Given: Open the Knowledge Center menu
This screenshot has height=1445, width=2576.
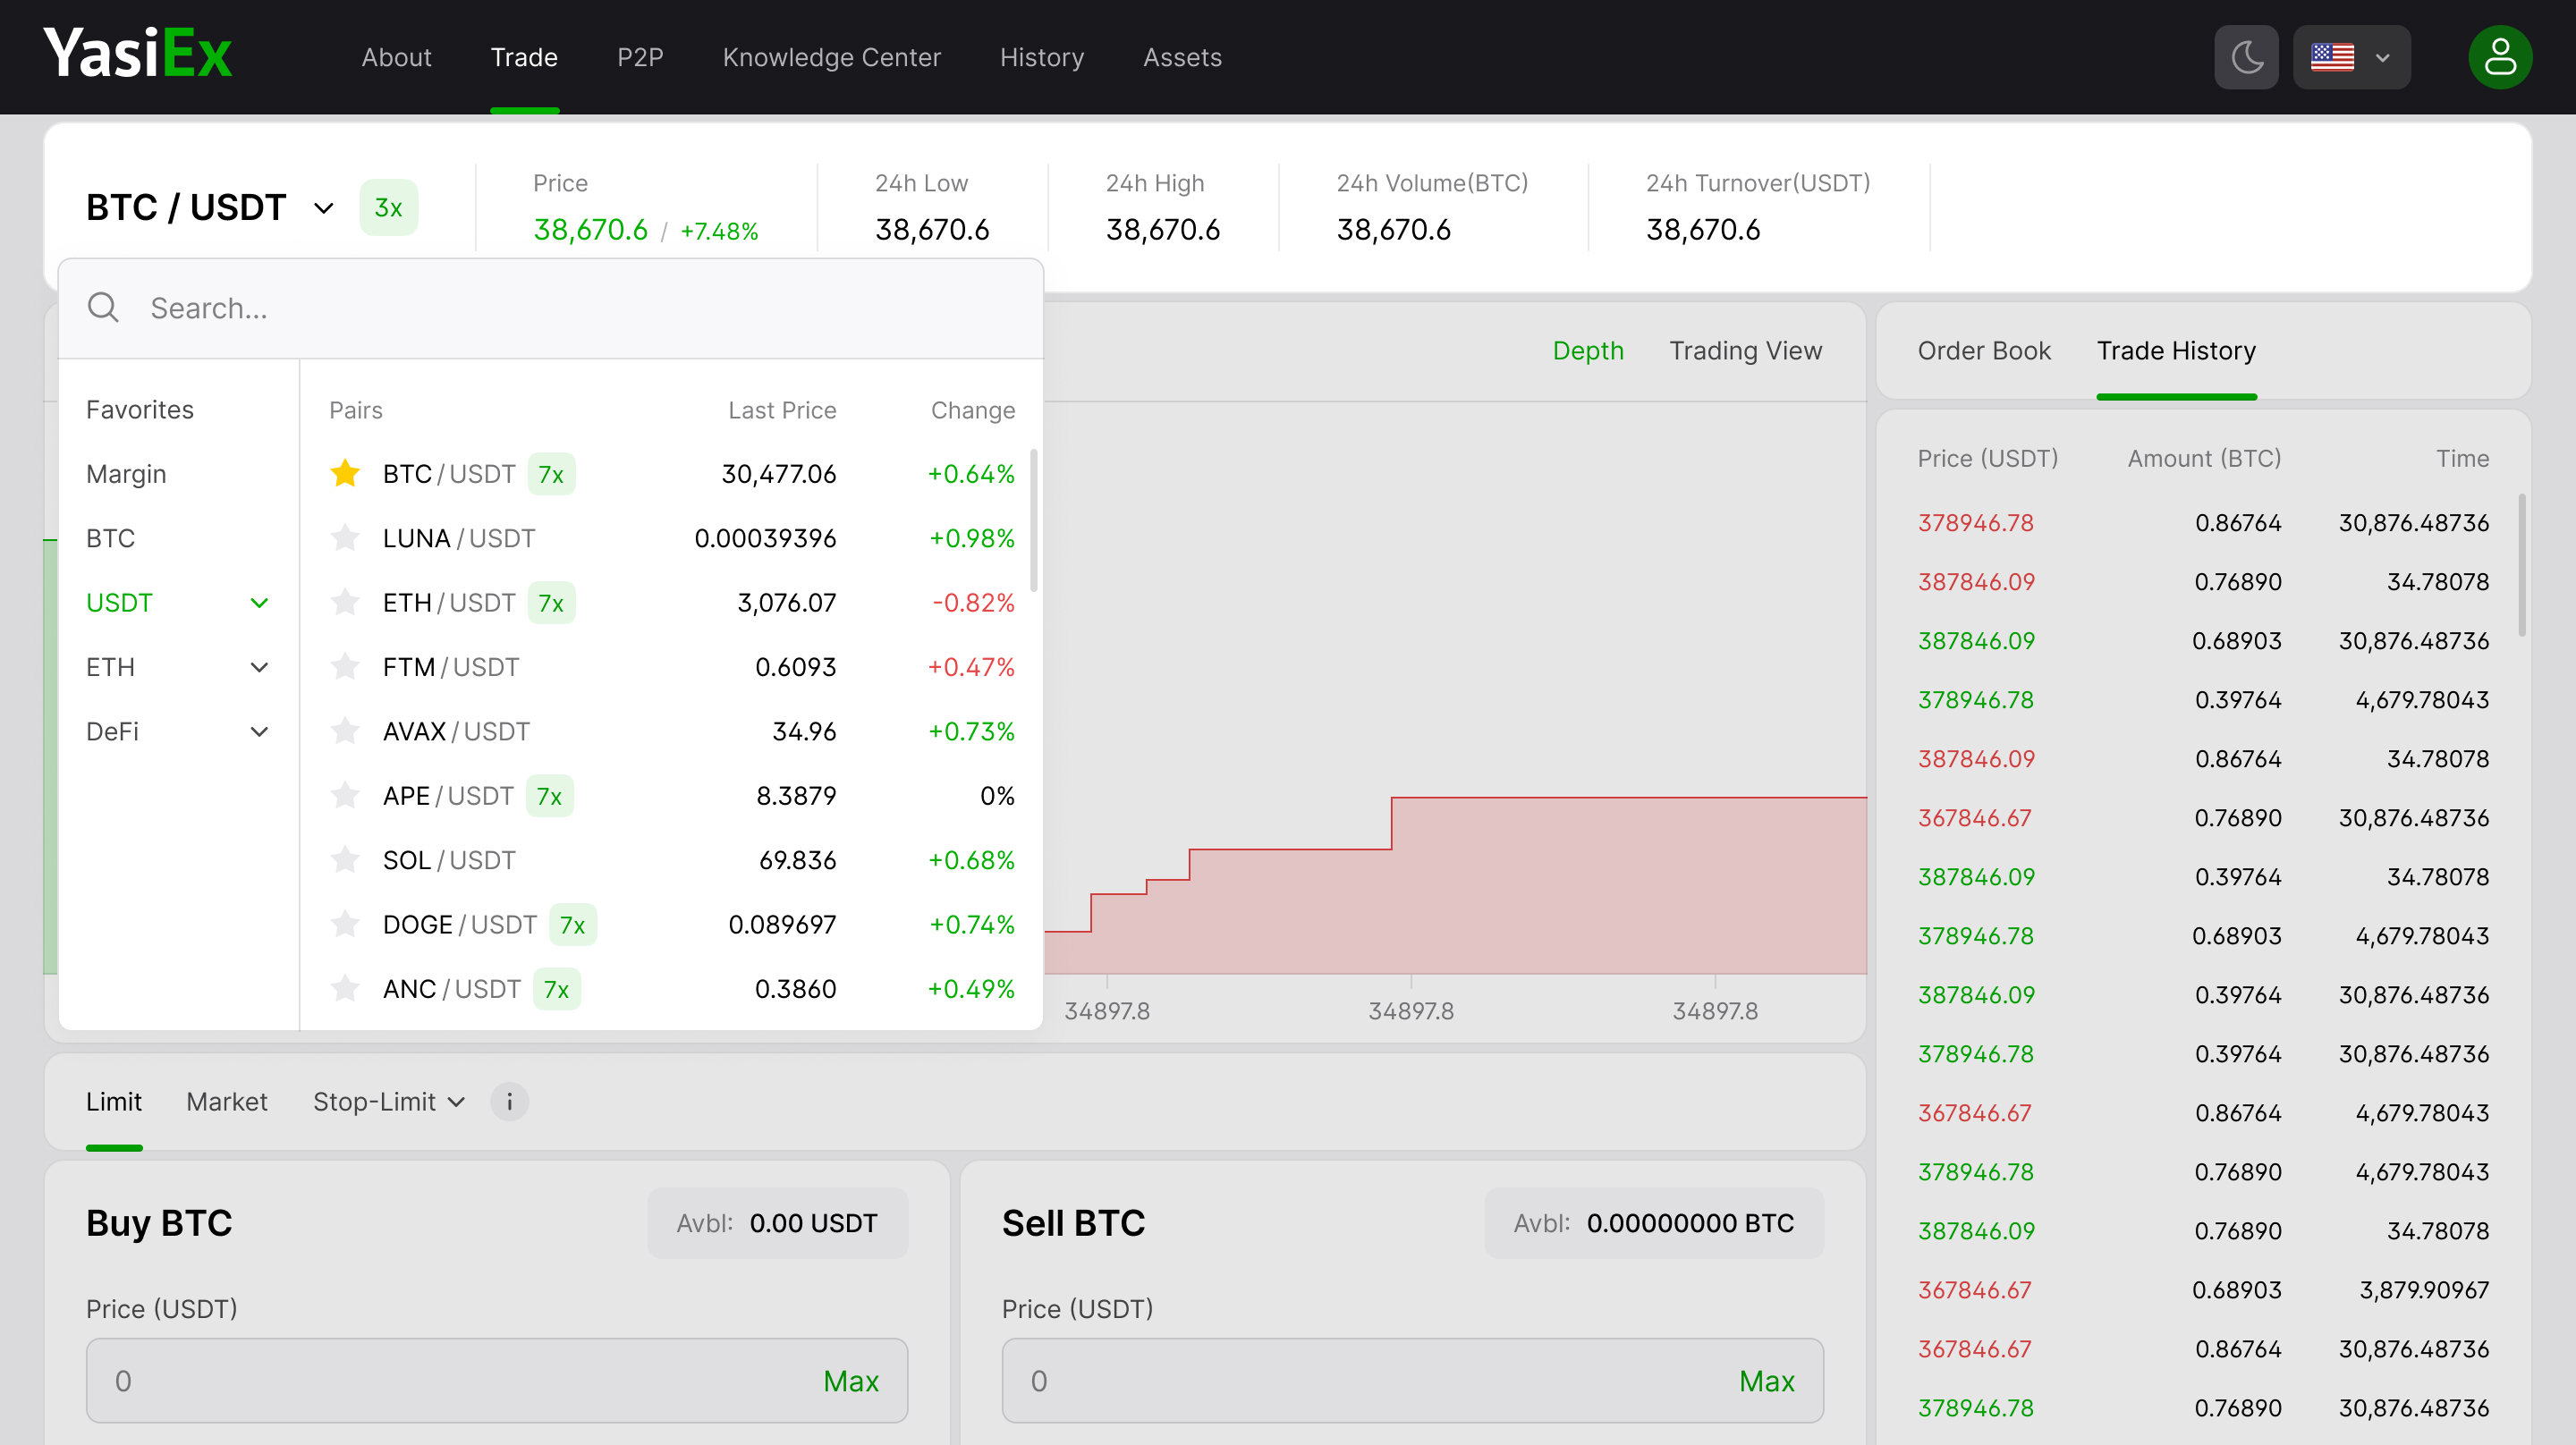Looking at the screenshot, I should pos(831,57).
